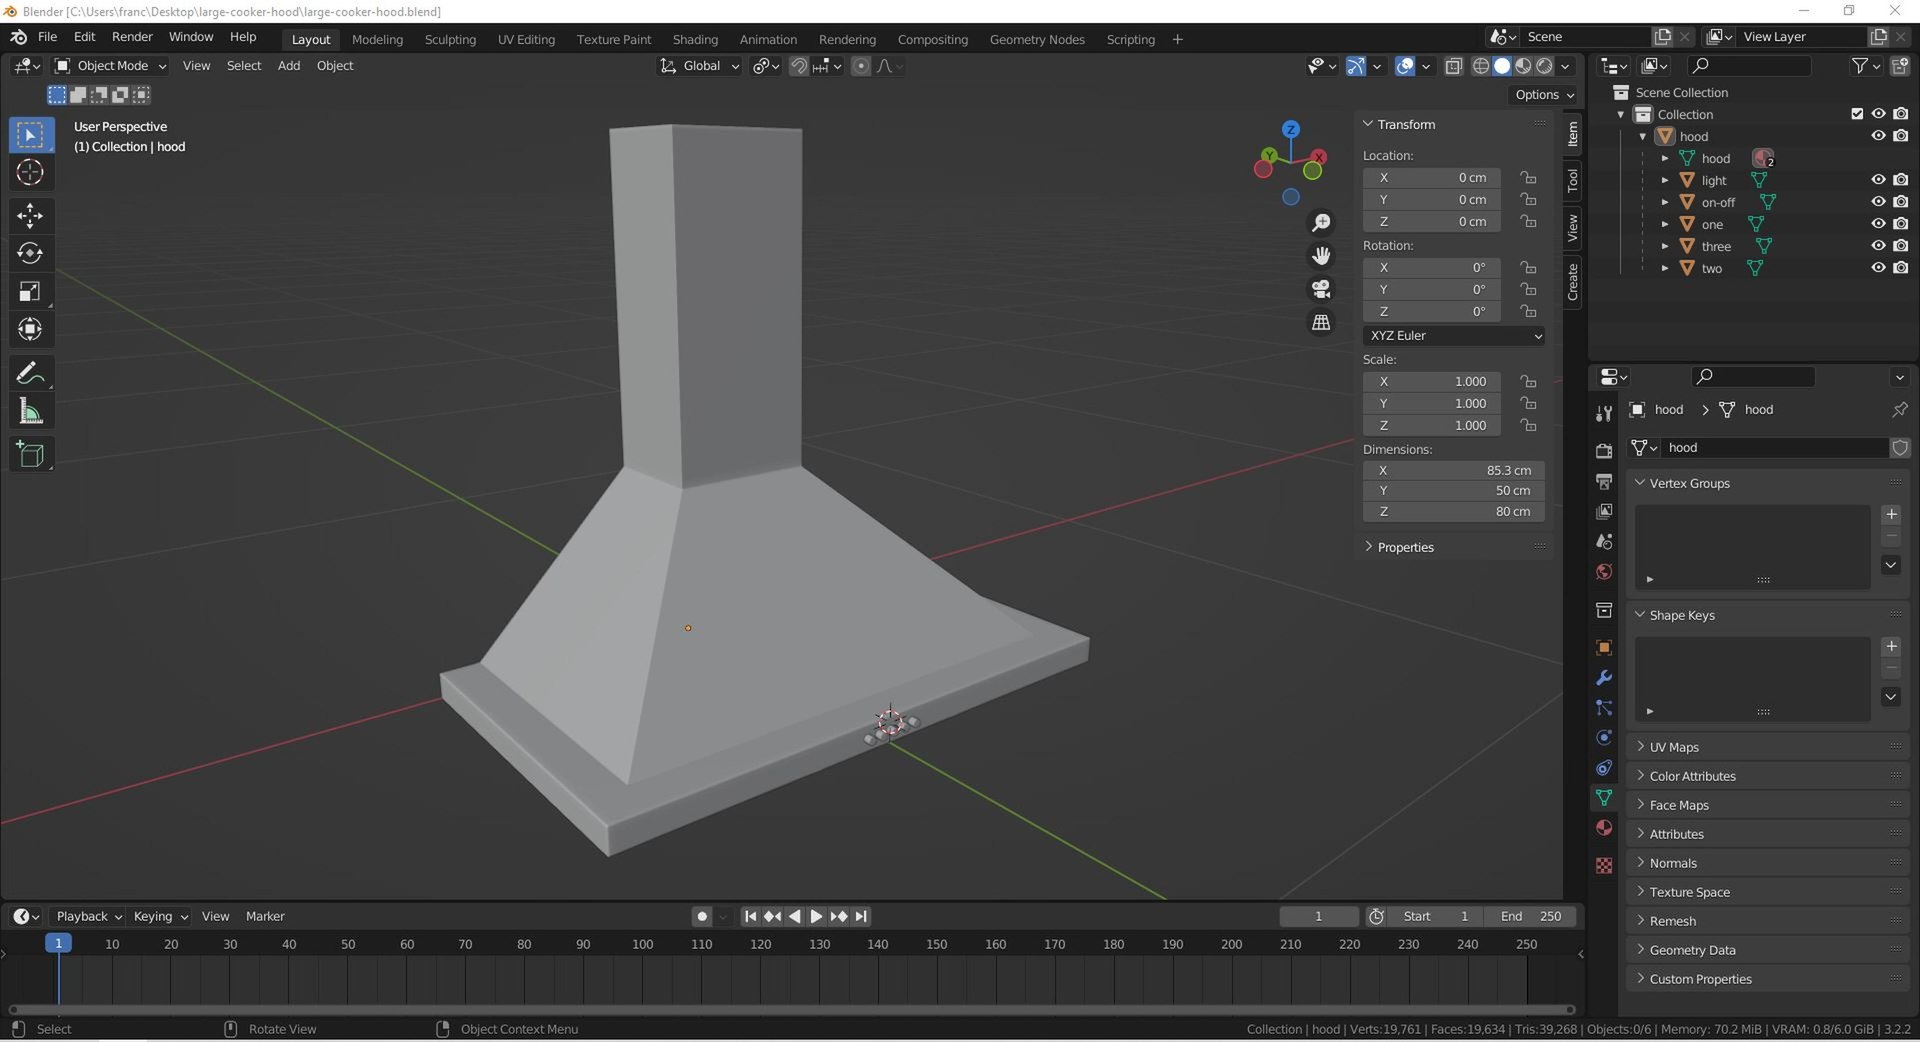Switch to the Shading workspace tab
This screenshot has height=1042, width=1920.
click(695, 39)
